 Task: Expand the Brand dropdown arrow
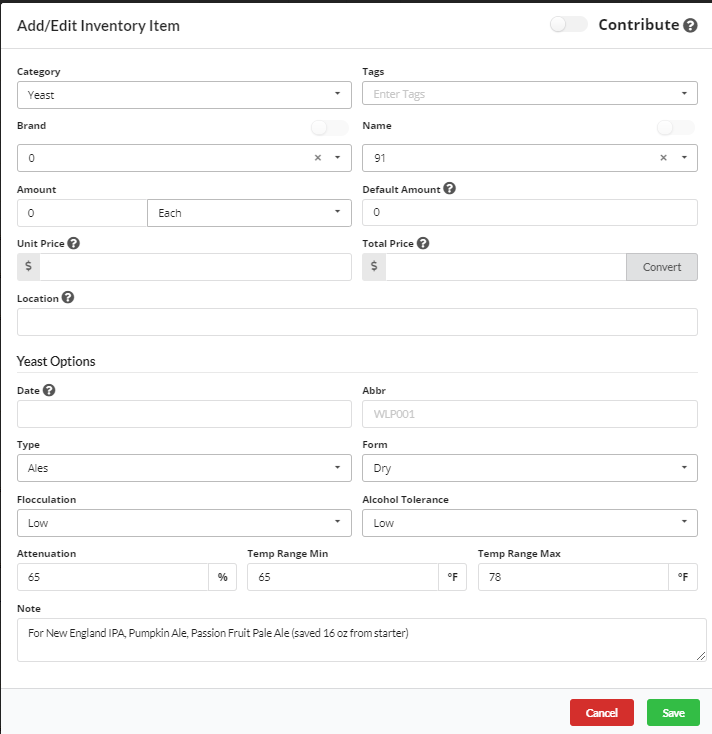(x=338, y=158)
